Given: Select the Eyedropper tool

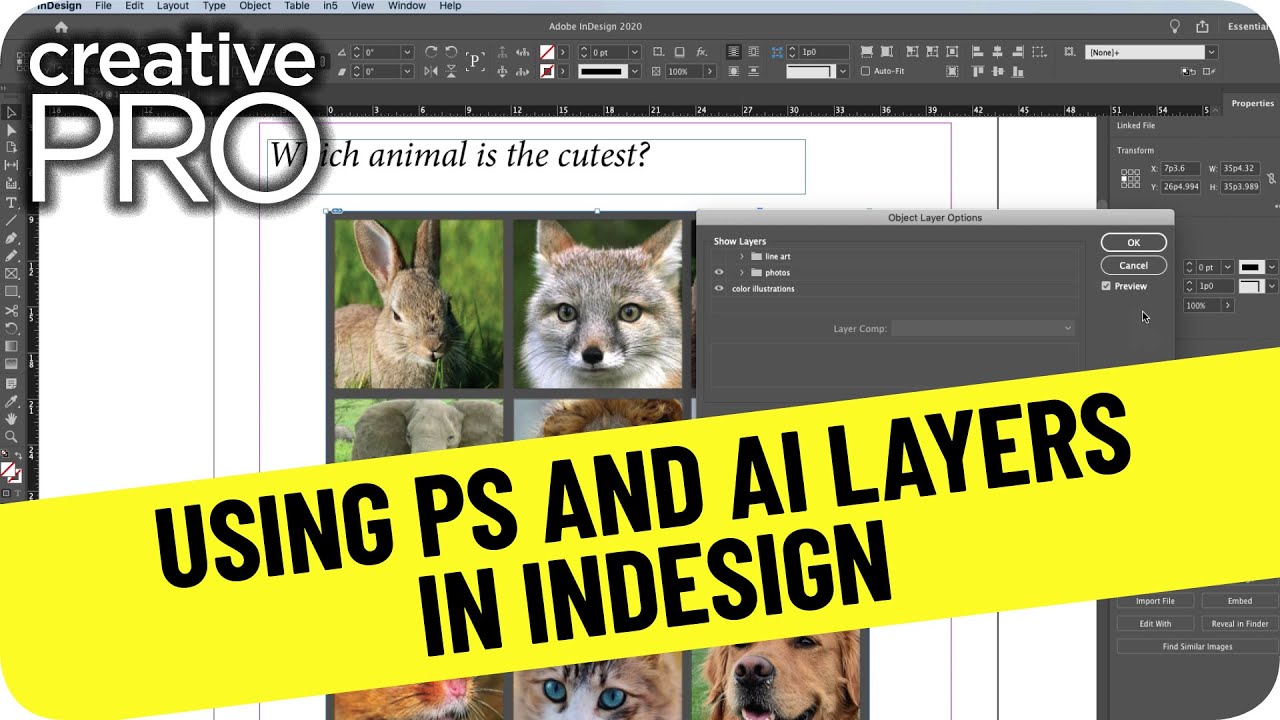Looking at the screenshot, I should [11, 400].
